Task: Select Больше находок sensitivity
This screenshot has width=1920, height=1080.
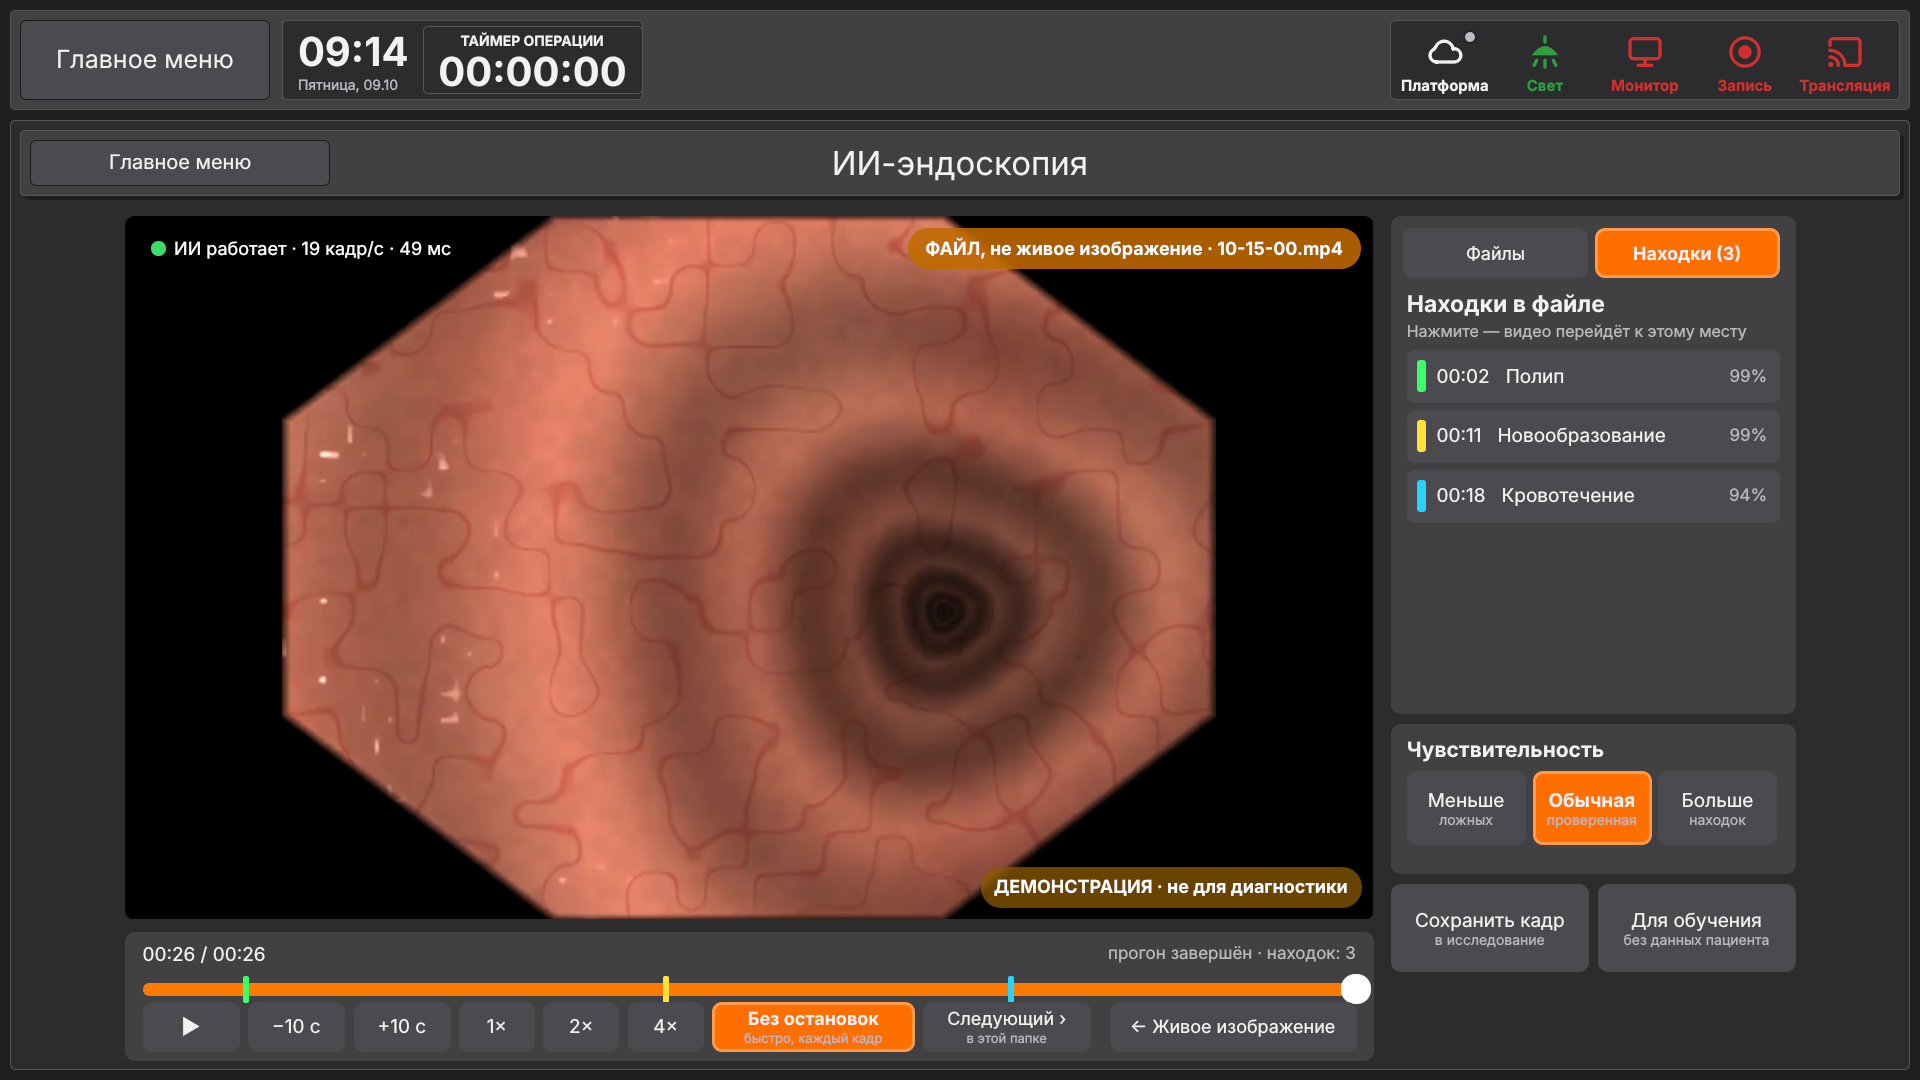Action: tap(1717, 808)
